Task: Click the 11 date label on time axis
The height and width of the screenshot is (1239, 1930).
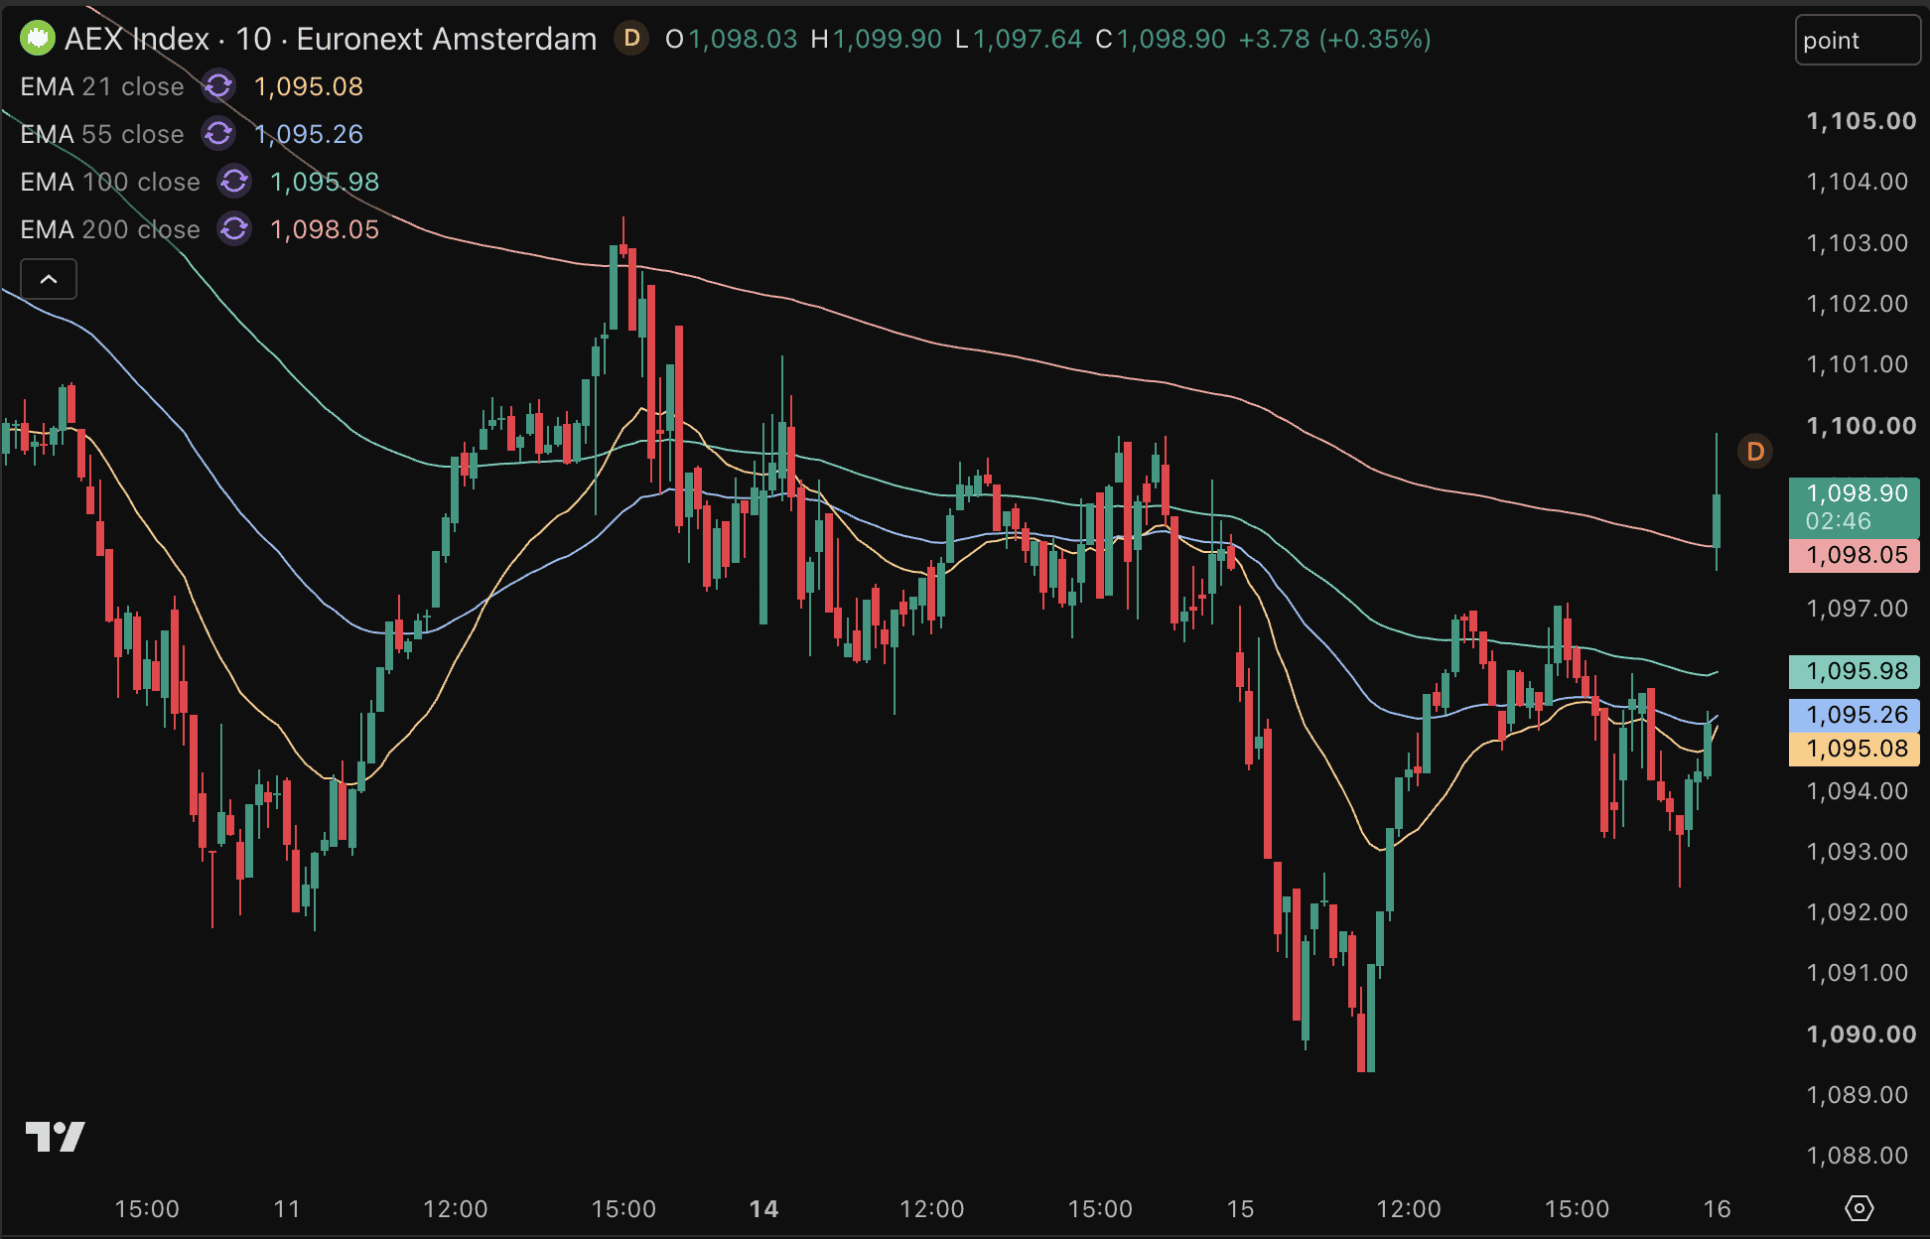Action: (x=287, y=1208)
